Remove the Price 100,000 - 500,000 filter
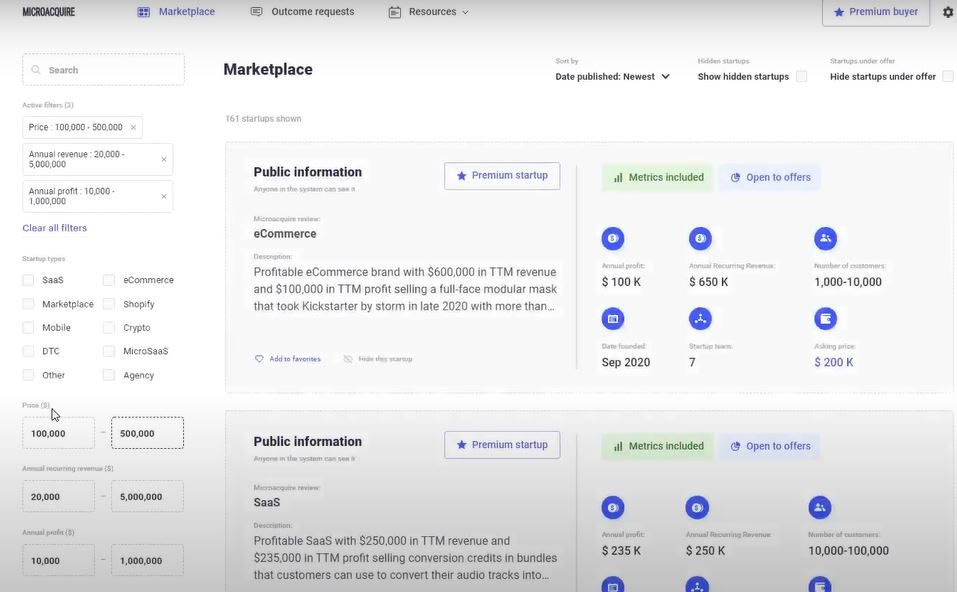957x592 pixels. click(x=133, y=127)
